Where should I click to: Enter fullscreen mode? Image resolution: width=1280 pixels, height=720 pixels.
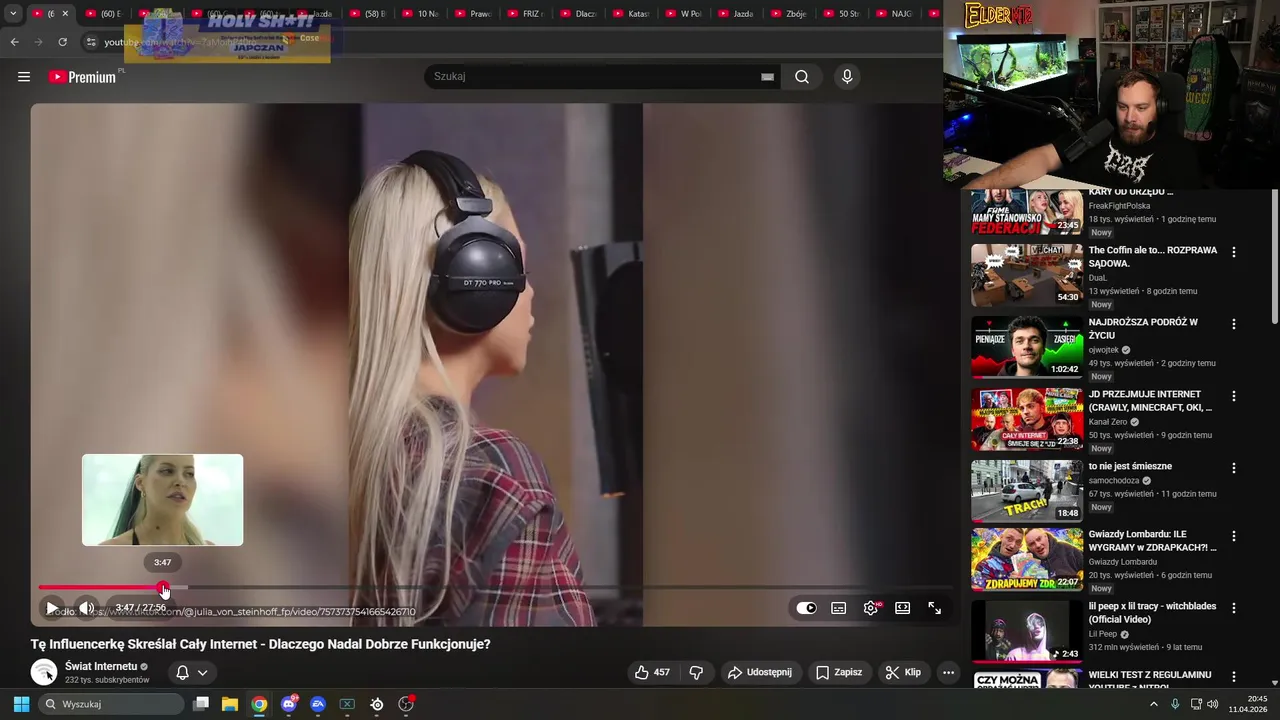pos(935,608)
